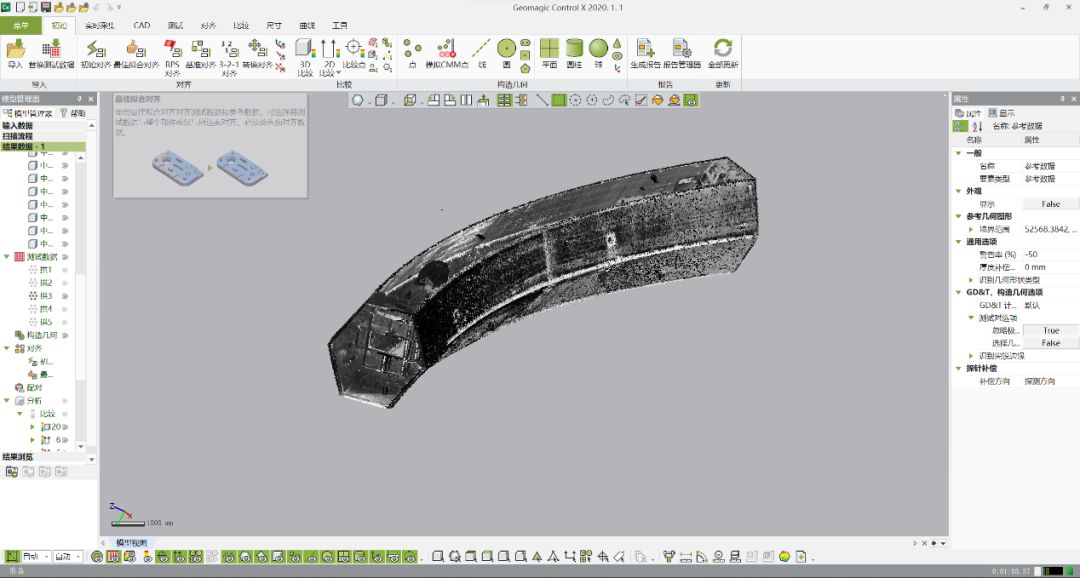Open the CAD ribbon tab
This screenshot has width=1080, height=578.
click(141, 25)
